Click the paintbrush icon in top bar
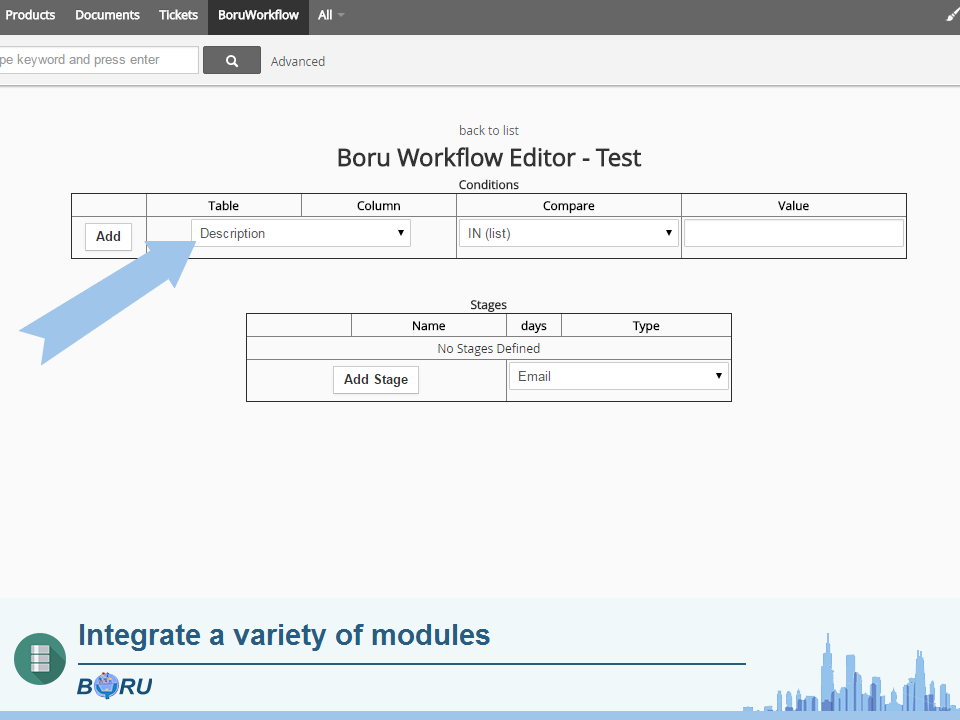Image resolution: width=960 pixels, height=720 pixels. pyautogui.click(x=953, y=15)
